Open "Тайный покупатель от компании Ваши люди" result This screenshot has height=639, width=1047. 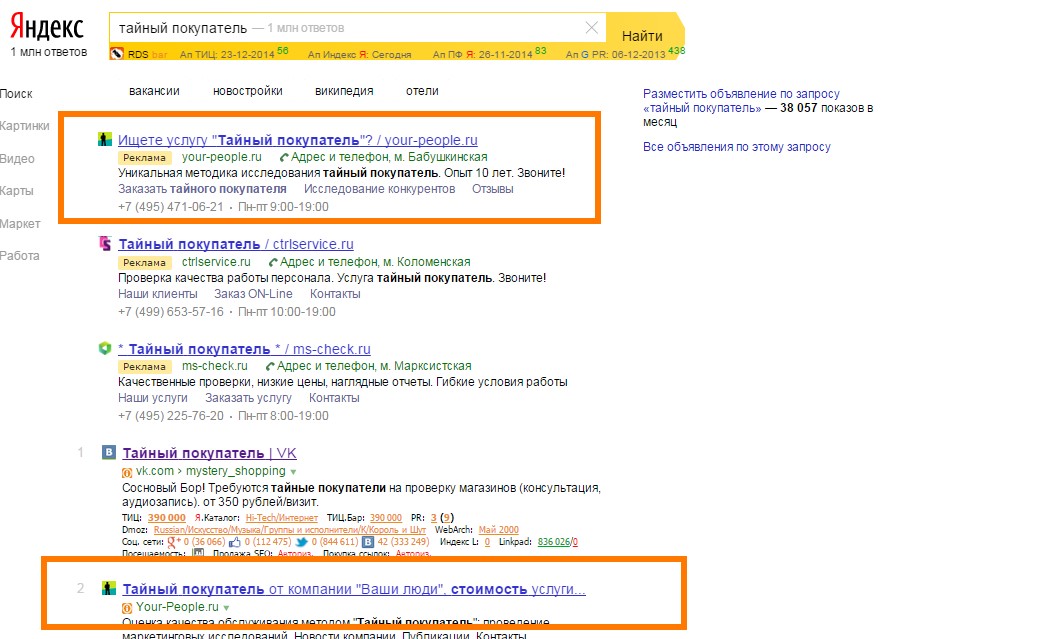(x=354, y=590)
